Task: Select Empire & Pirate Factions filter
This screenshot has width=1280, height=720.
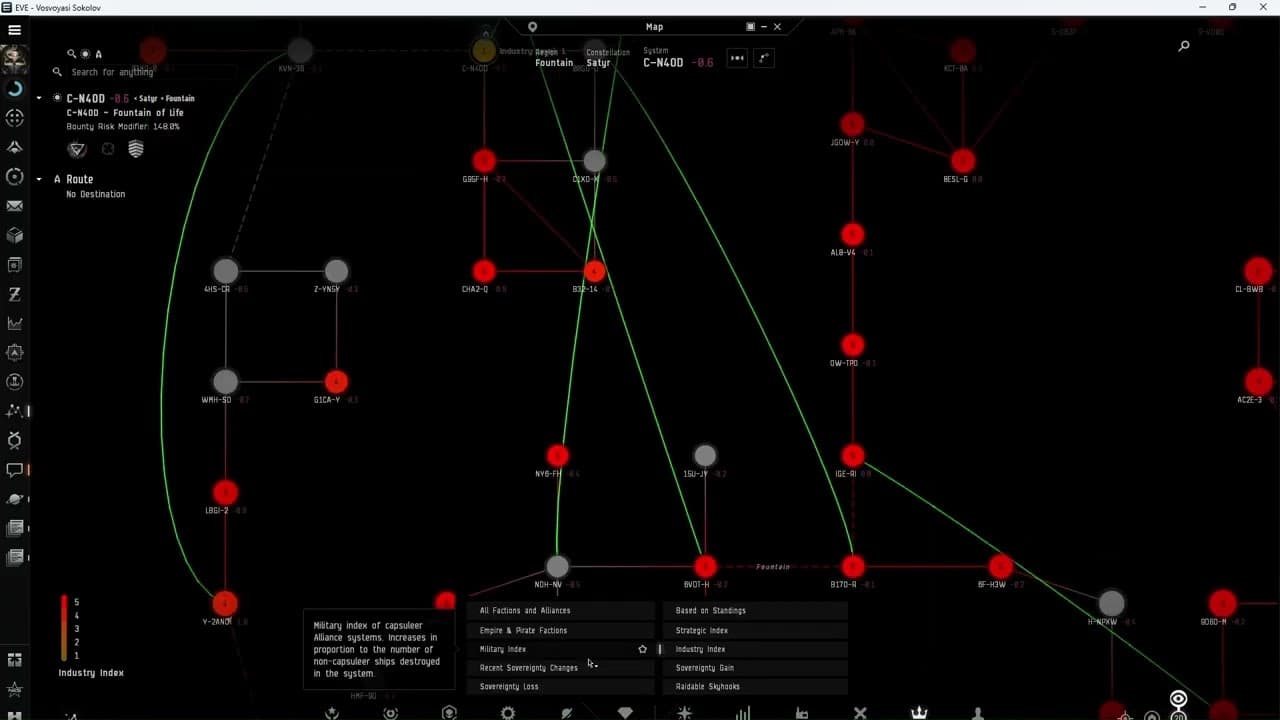Action: [561, 630]
